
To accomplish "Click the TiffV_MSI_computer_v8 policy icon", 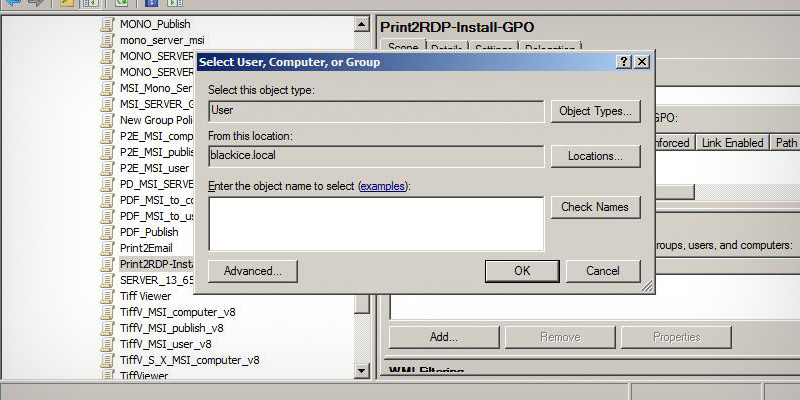I will 108,312.
